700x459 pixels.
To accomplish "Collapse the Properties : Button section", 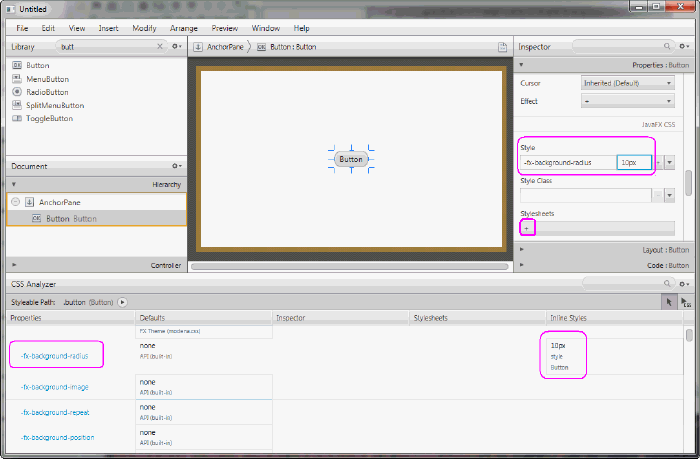I will coord(521,65).
